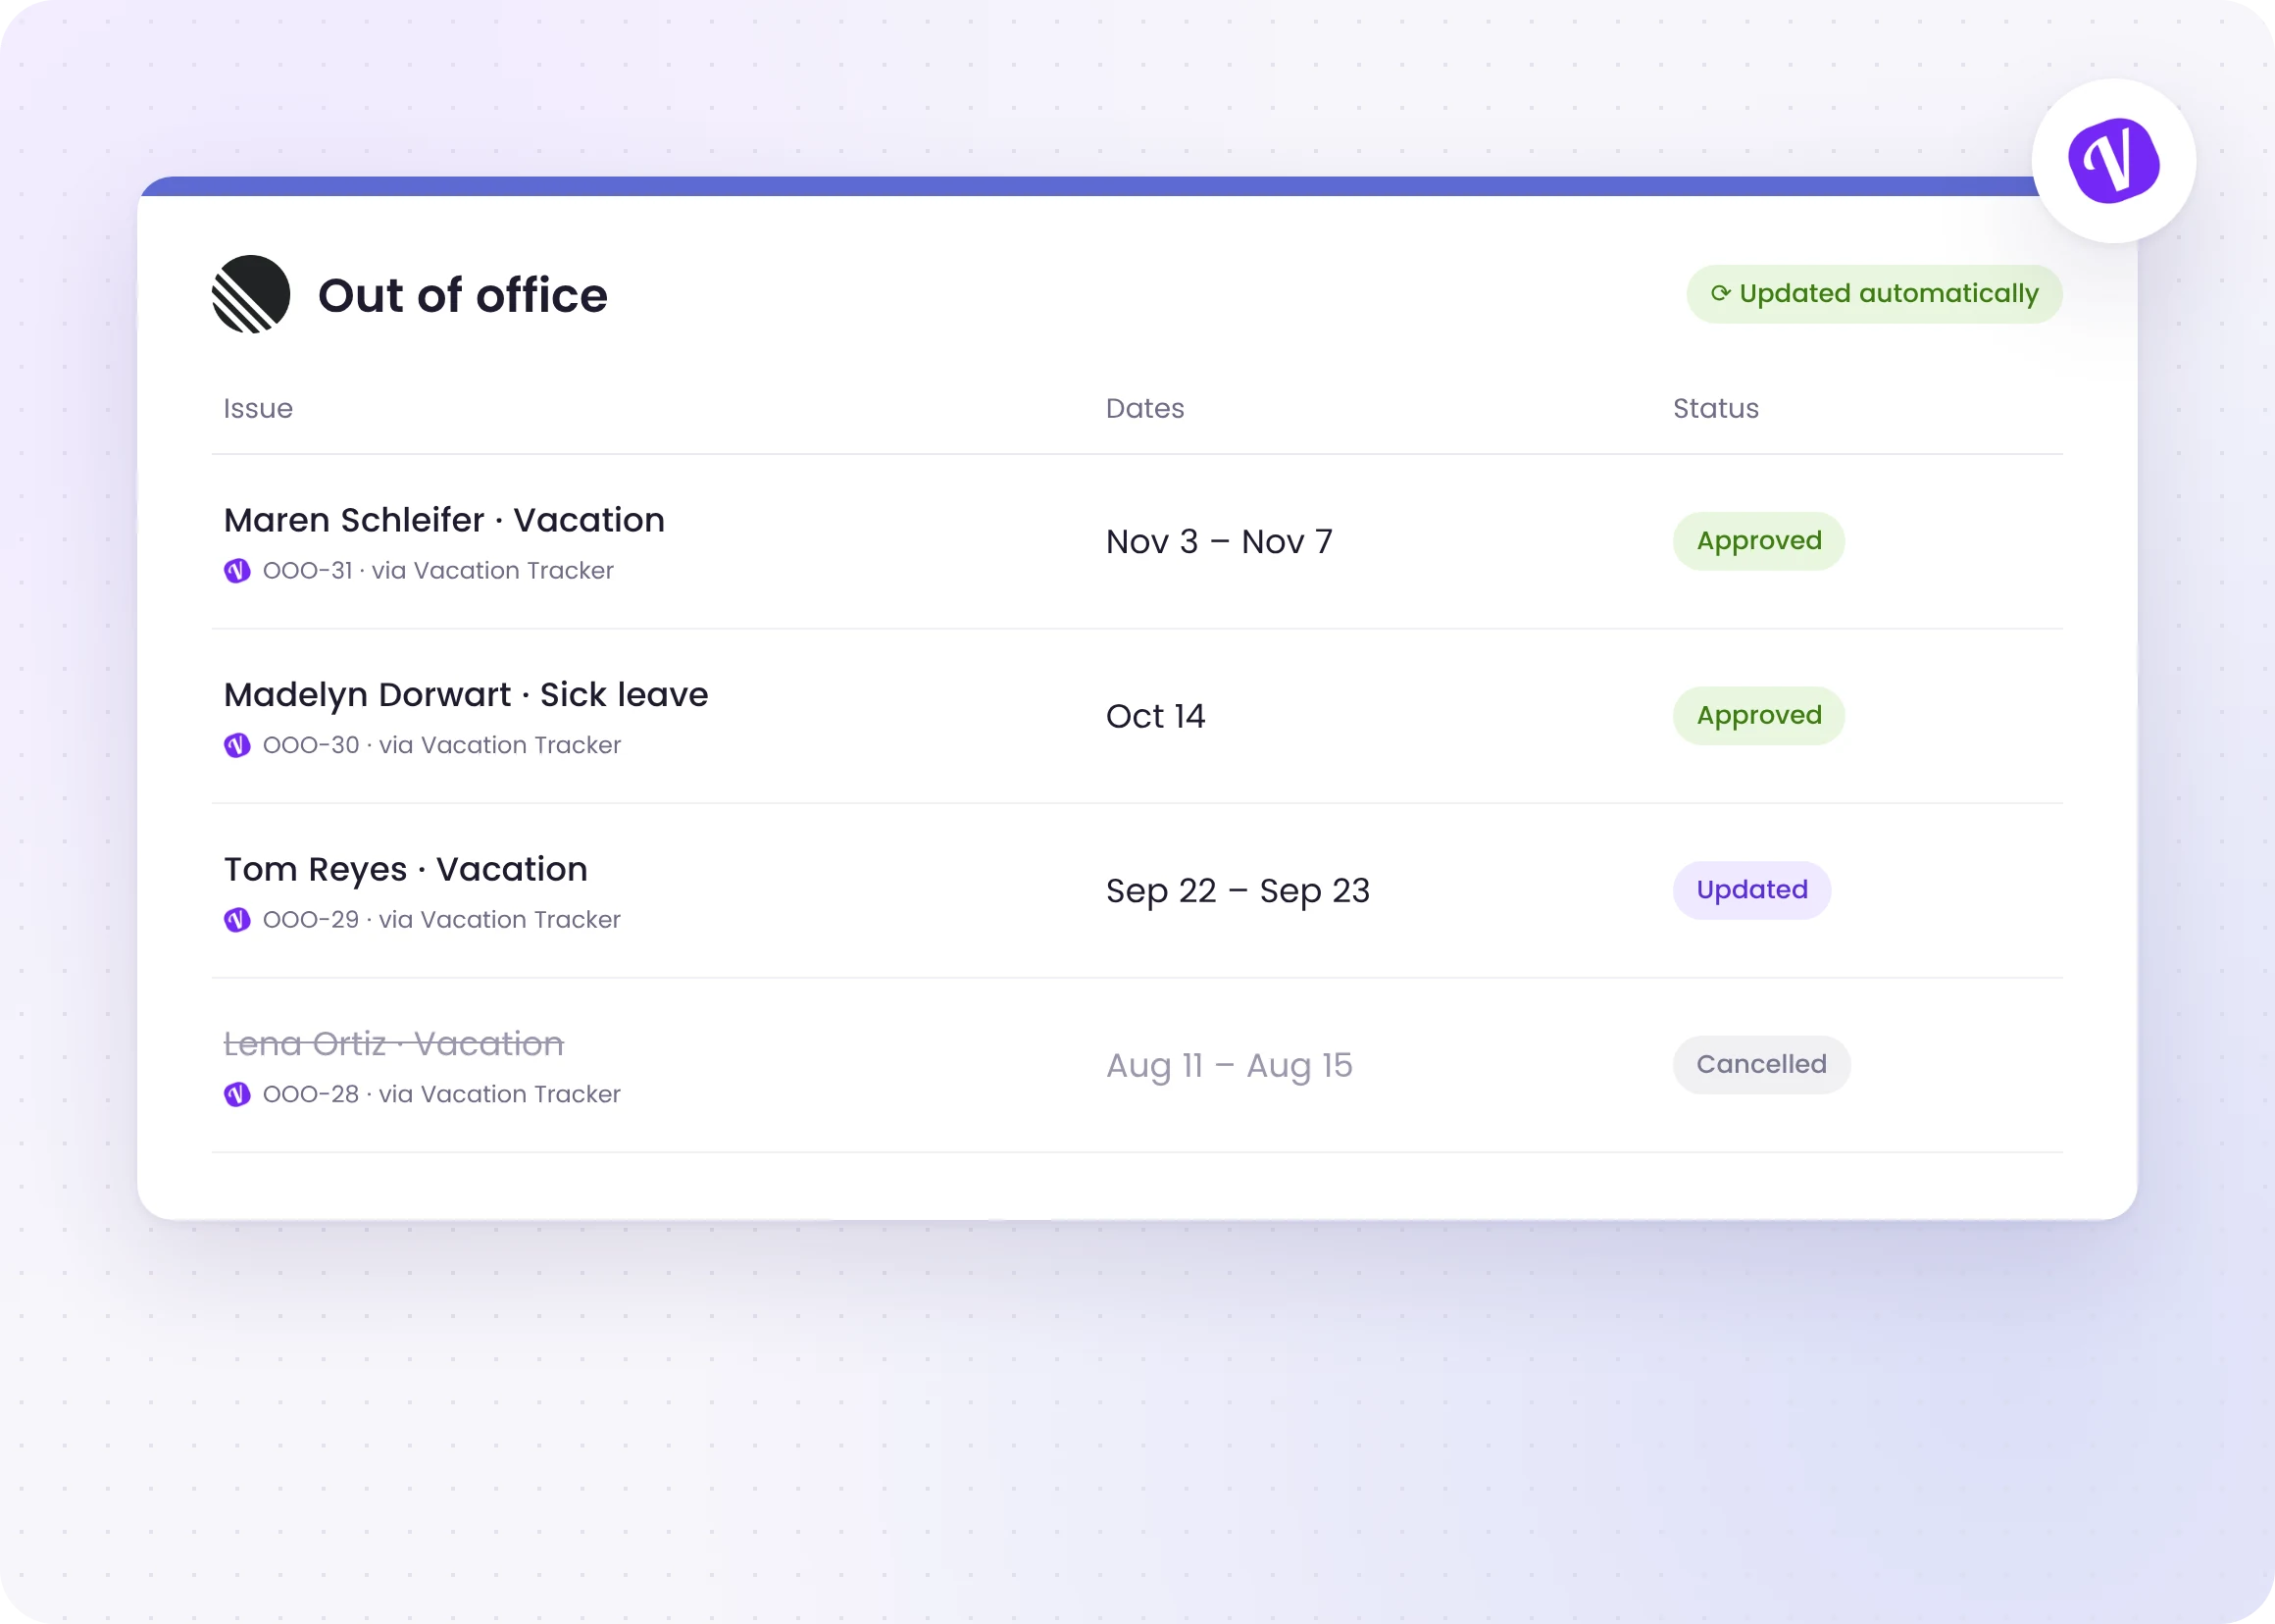Click OOO-28 · via Vacation Tracker text
The height and width of the screenshot is (1624, 2275).
click(442, 1094)
